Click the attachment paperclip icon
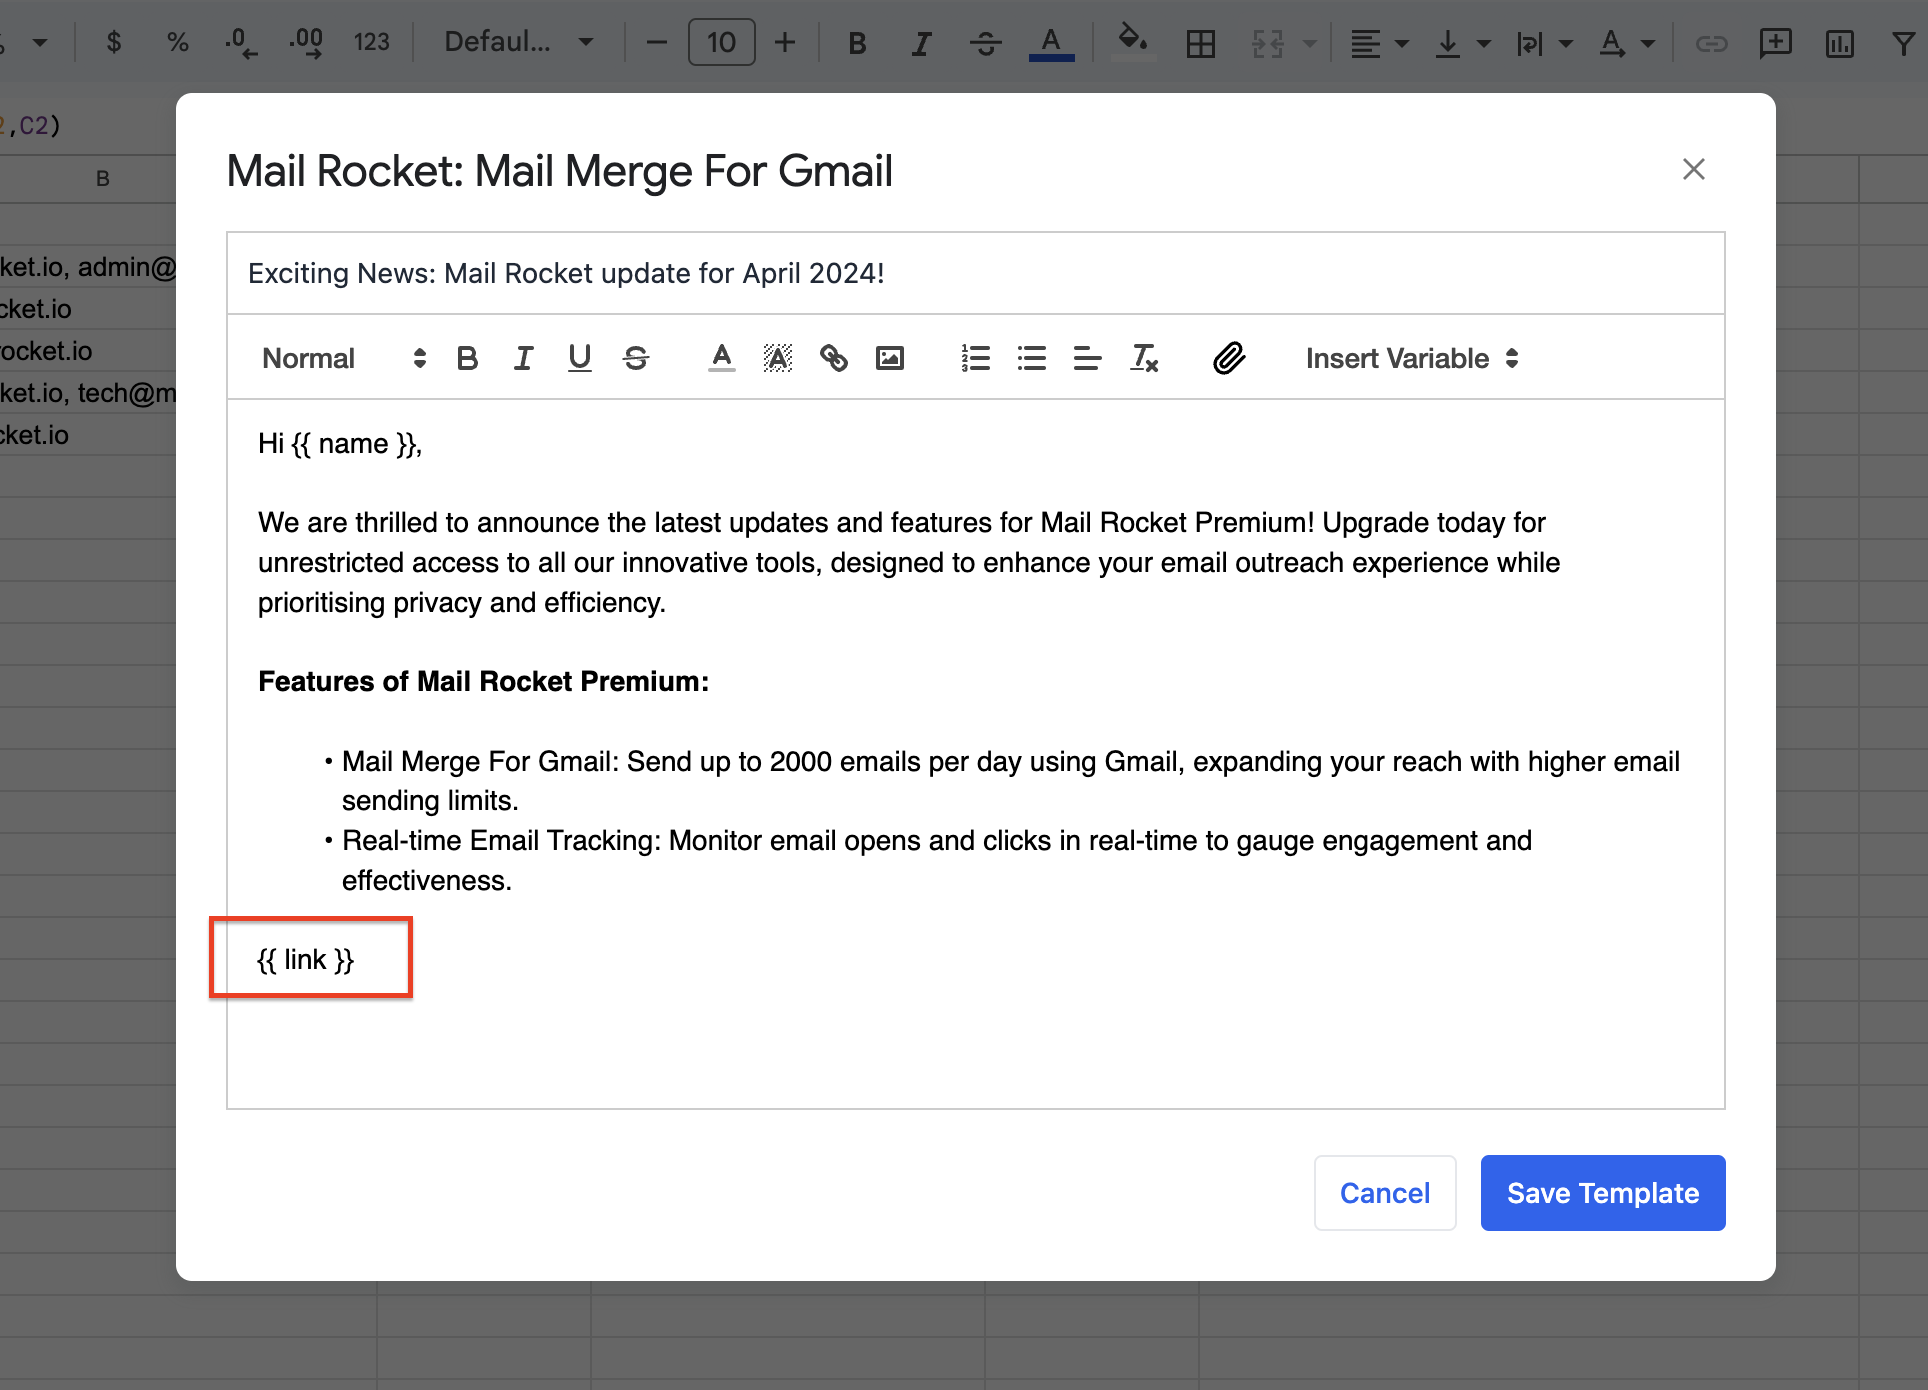The image size is (1928, 1390). tap(1229, 358)
